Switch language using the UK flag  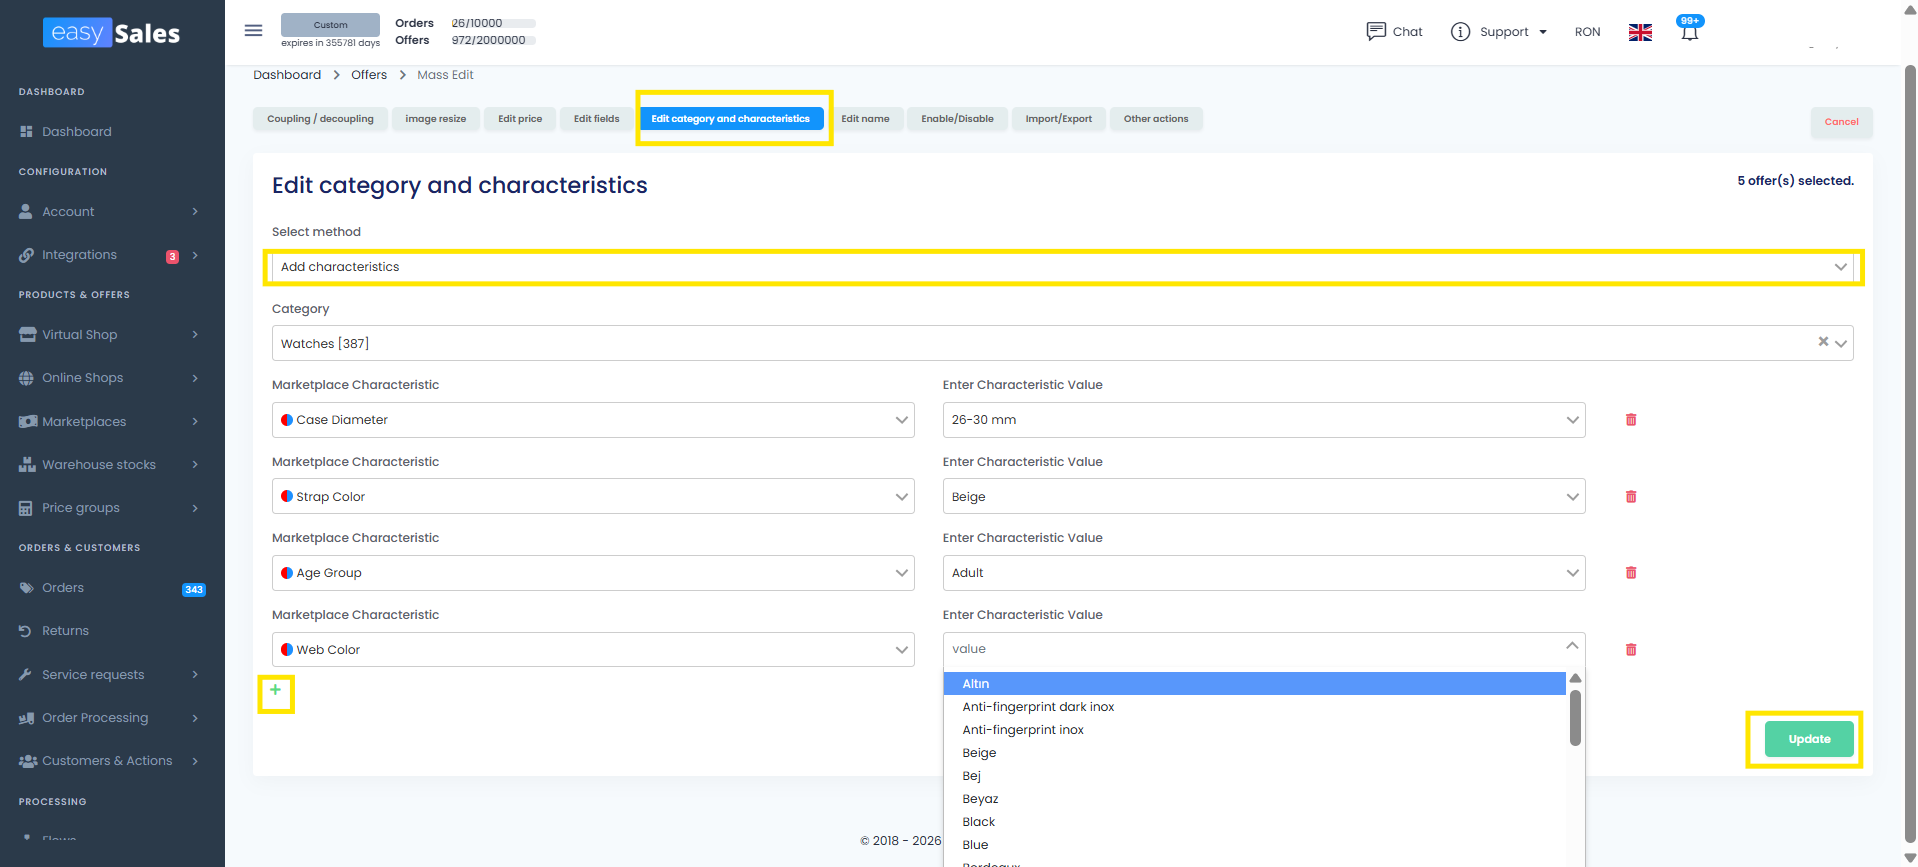click(1640, 32)
